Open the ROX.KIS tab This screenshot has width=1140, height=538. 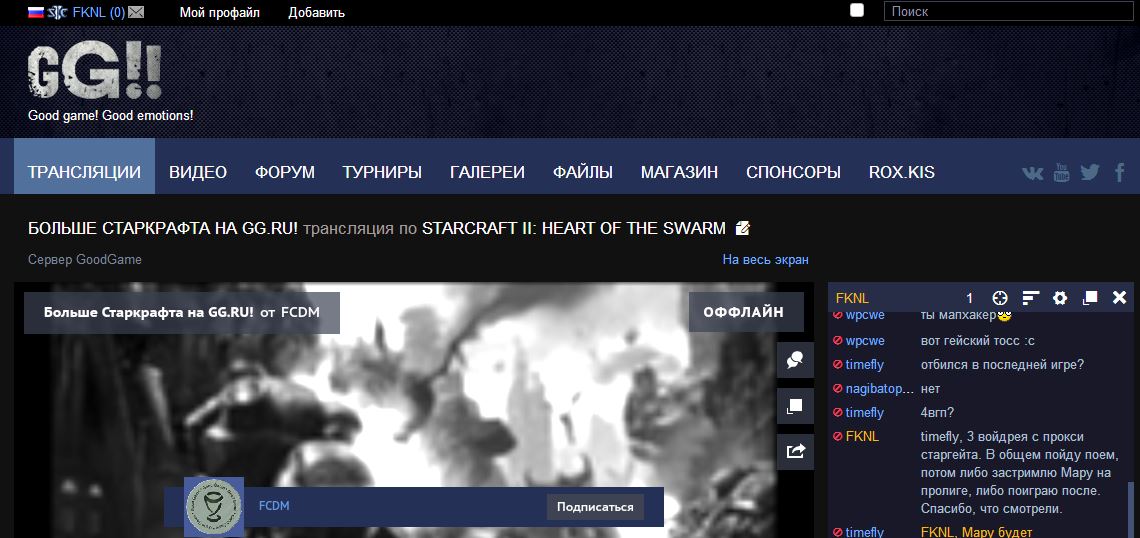pyautogui.click(x=902, y=172)
